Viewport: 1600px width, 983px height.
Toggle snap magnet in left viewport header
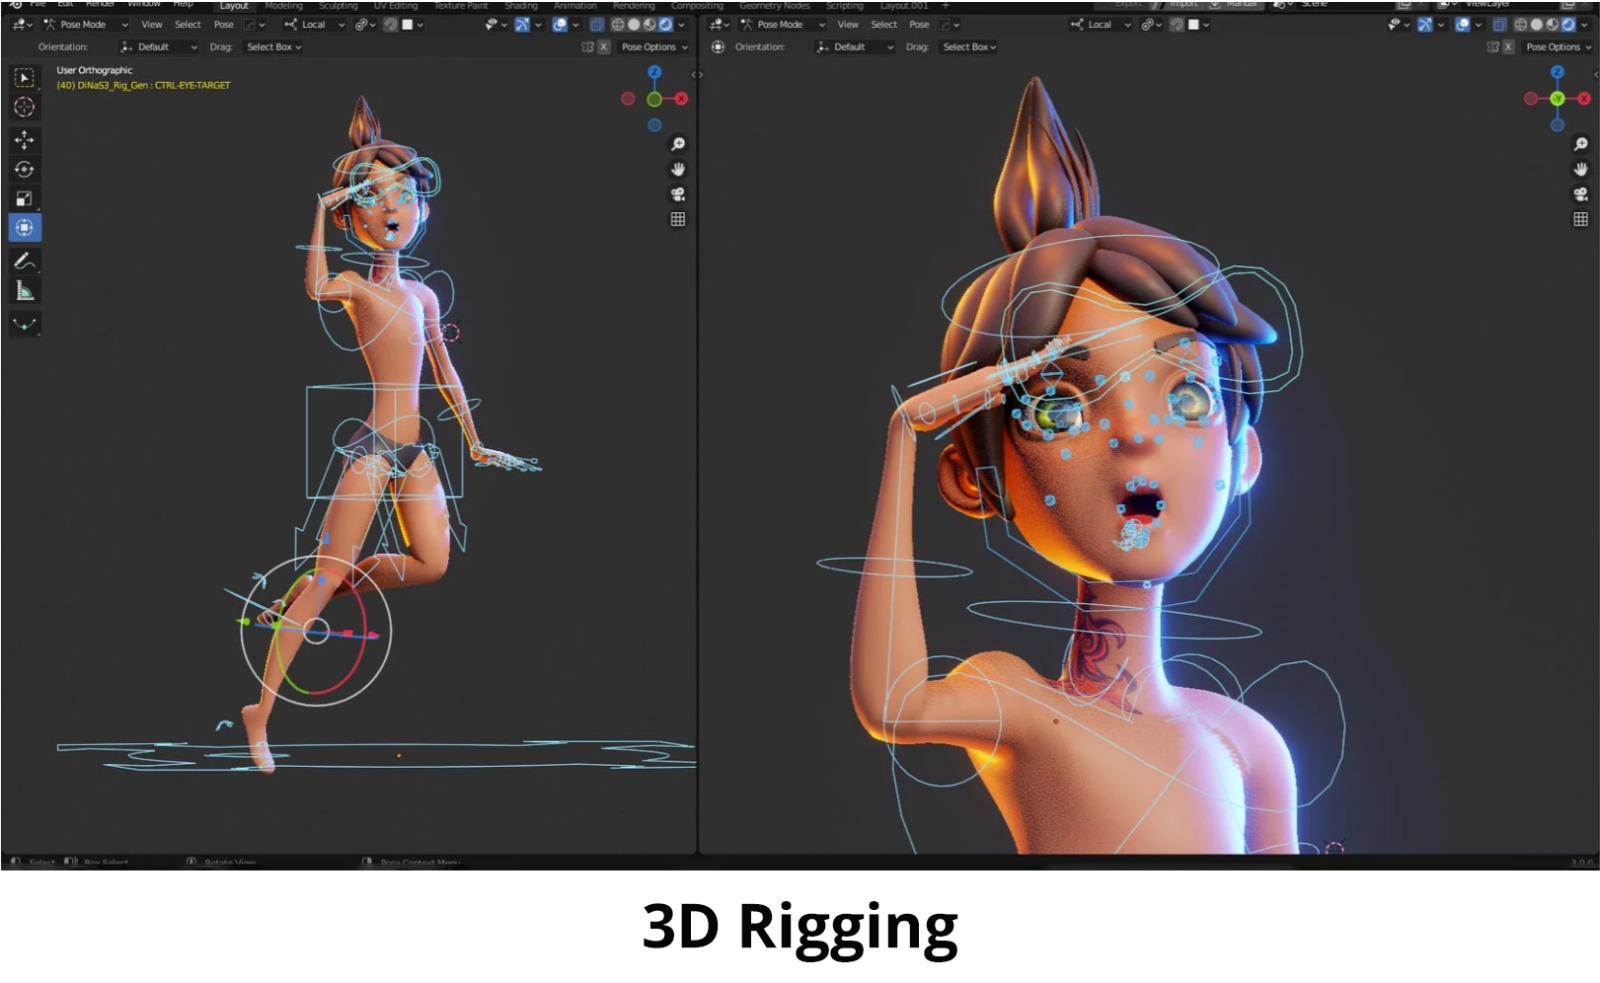[391, 24]
